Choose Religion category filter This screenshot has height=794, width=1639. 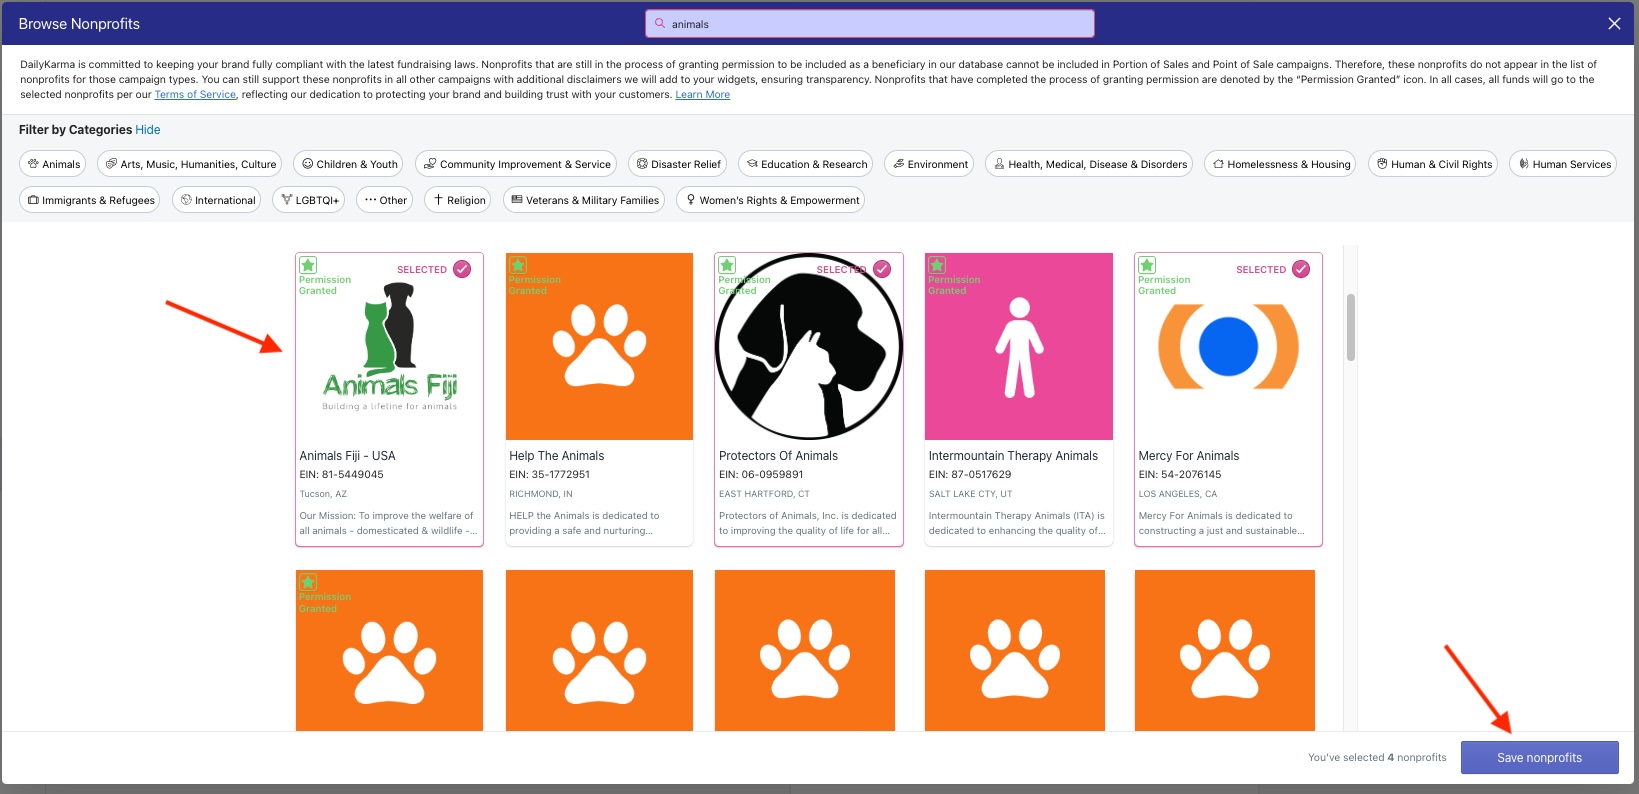[458, 200]
